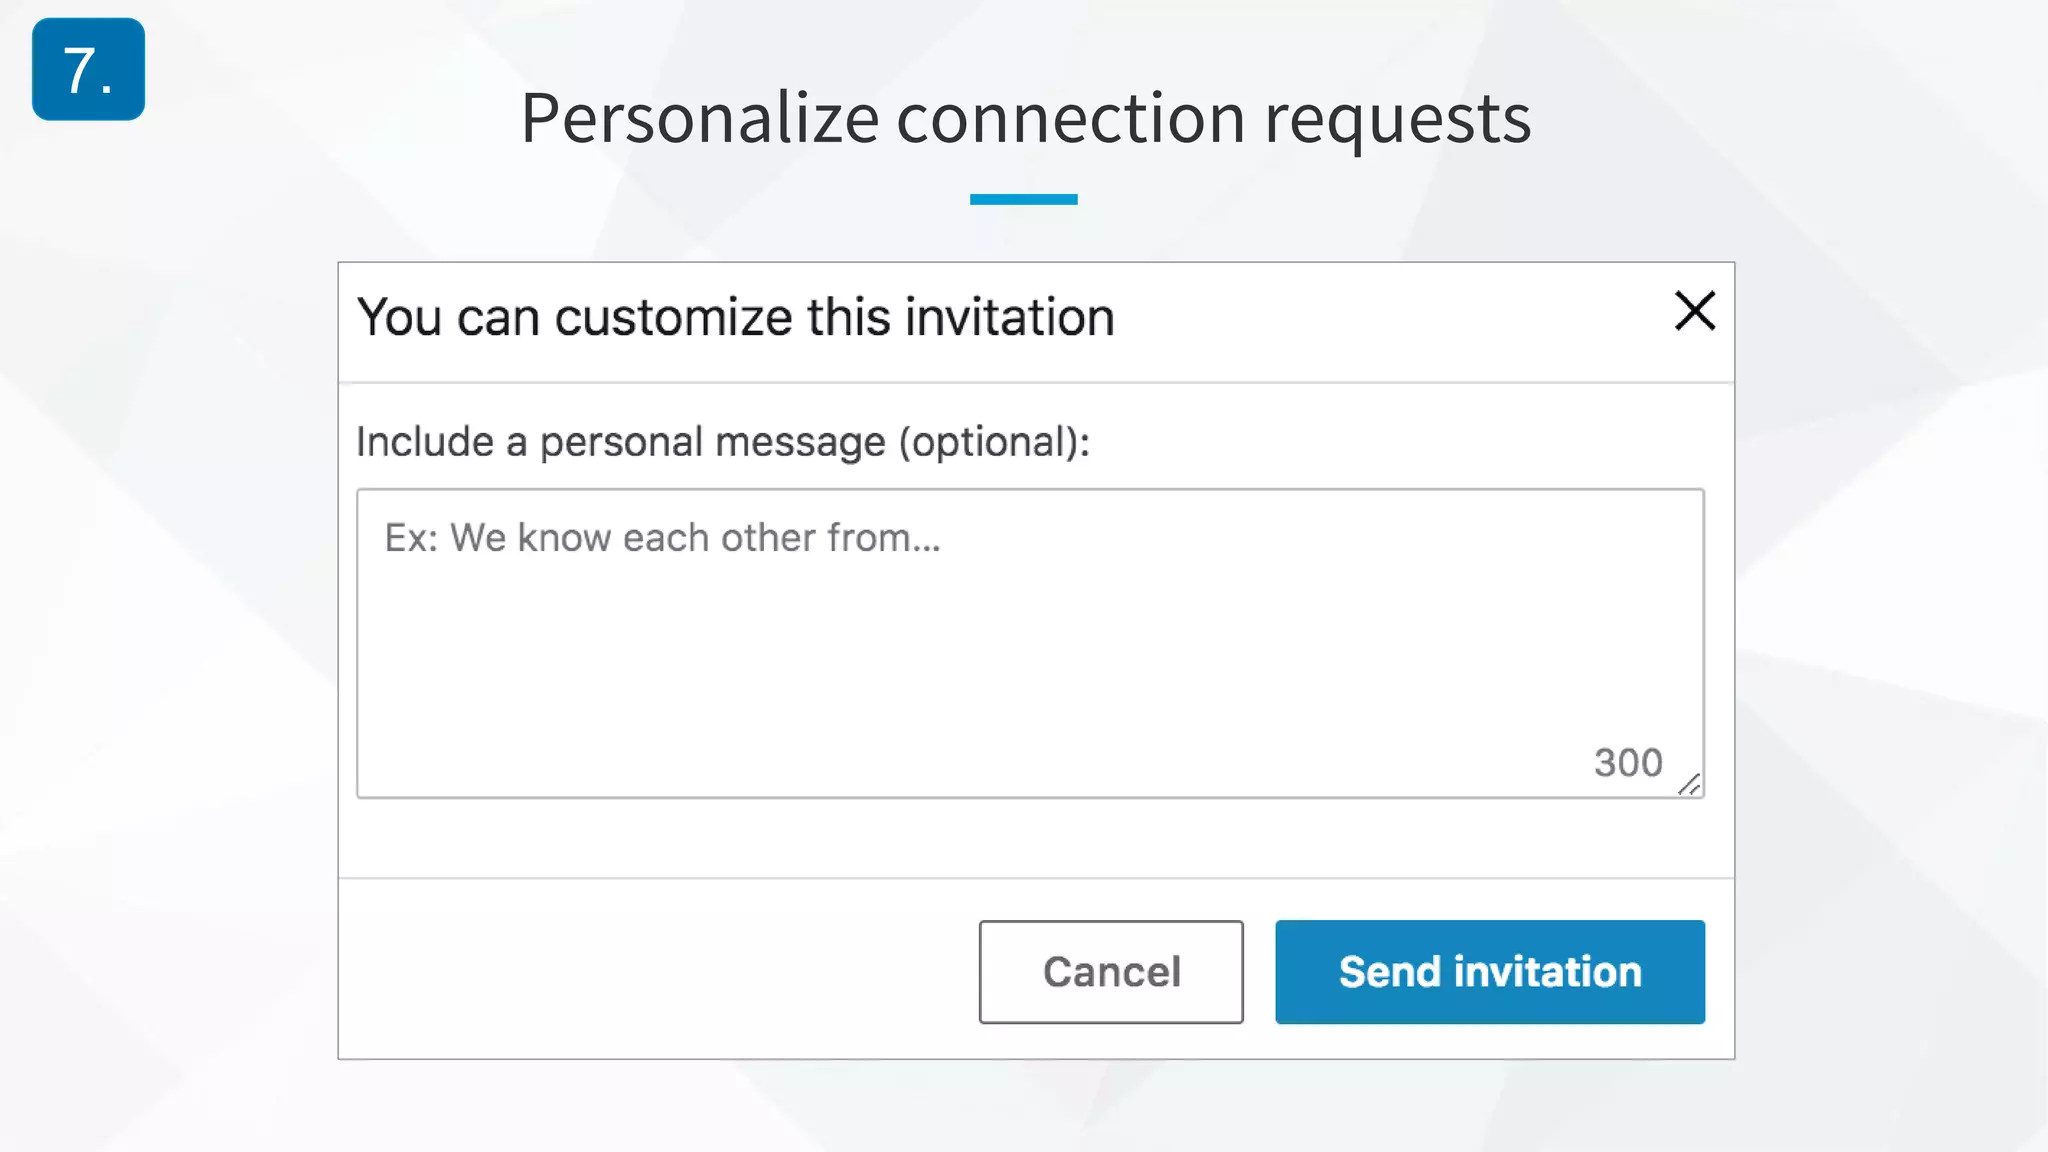
Task: Close the invitation dialog with the X
Action: [x=1694, y=311]
